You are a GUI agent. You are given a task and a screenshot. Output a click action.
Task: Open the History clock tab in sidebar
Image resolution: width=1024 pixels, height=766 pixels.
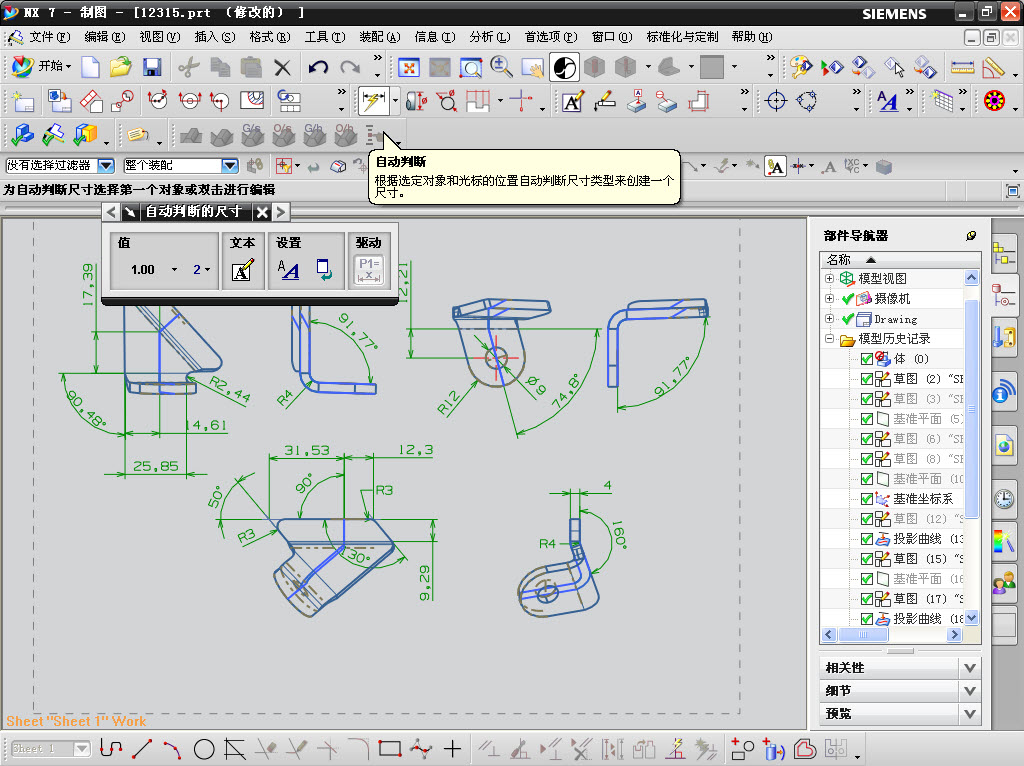[1003, 499]
